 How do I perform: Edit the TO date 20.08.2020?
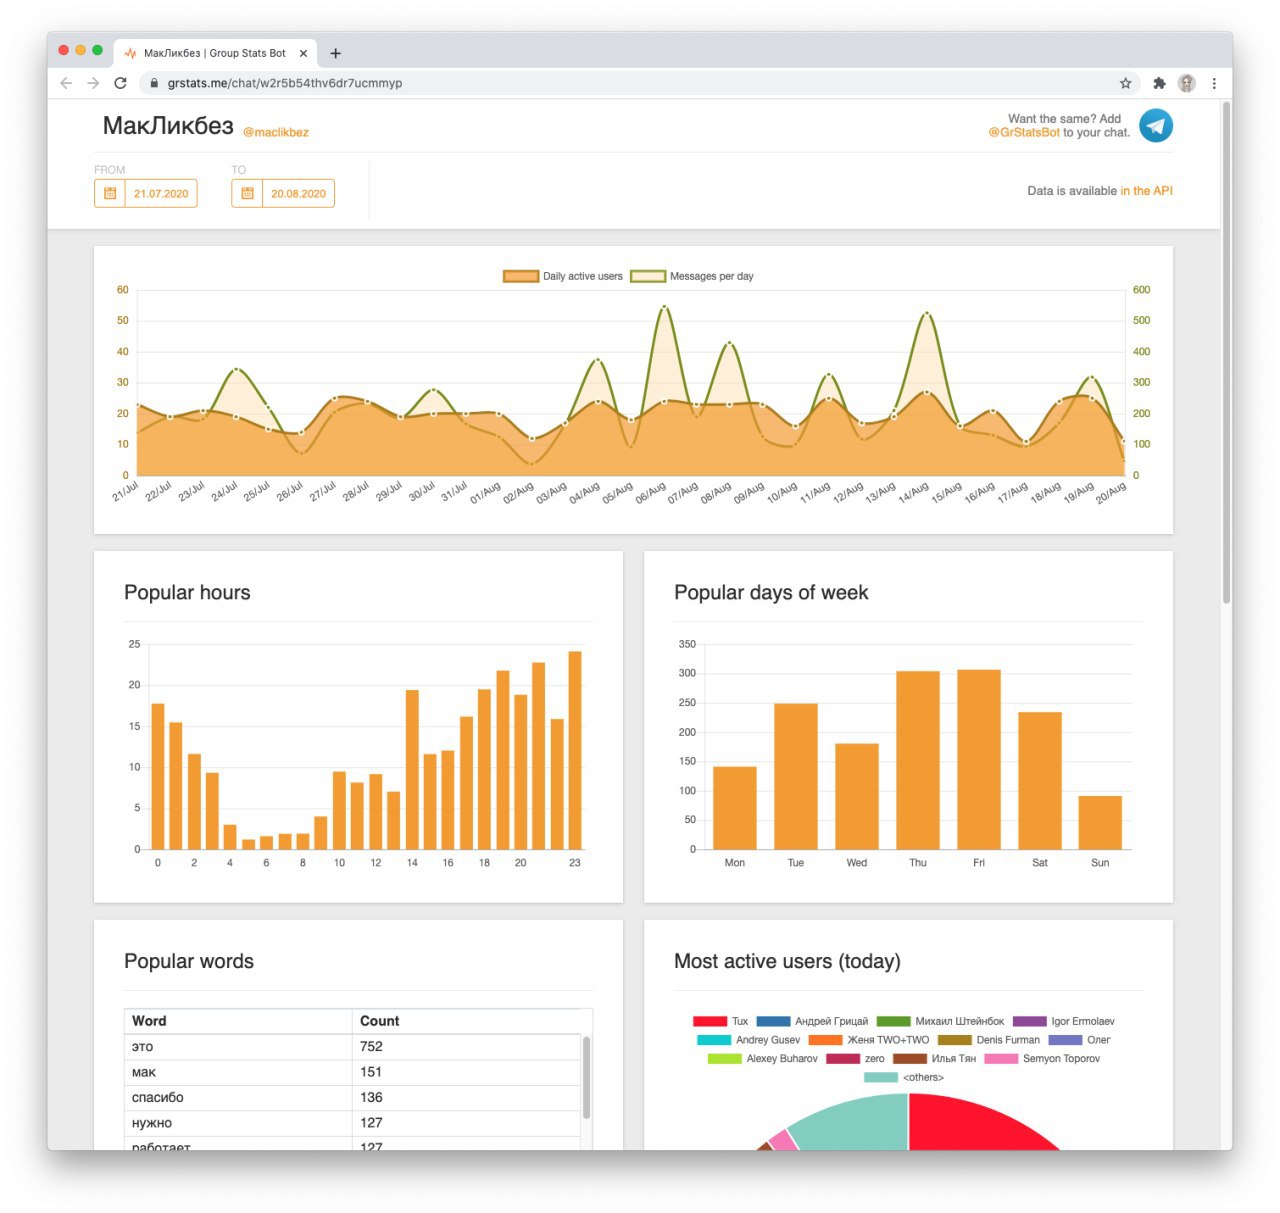point(298,193)
